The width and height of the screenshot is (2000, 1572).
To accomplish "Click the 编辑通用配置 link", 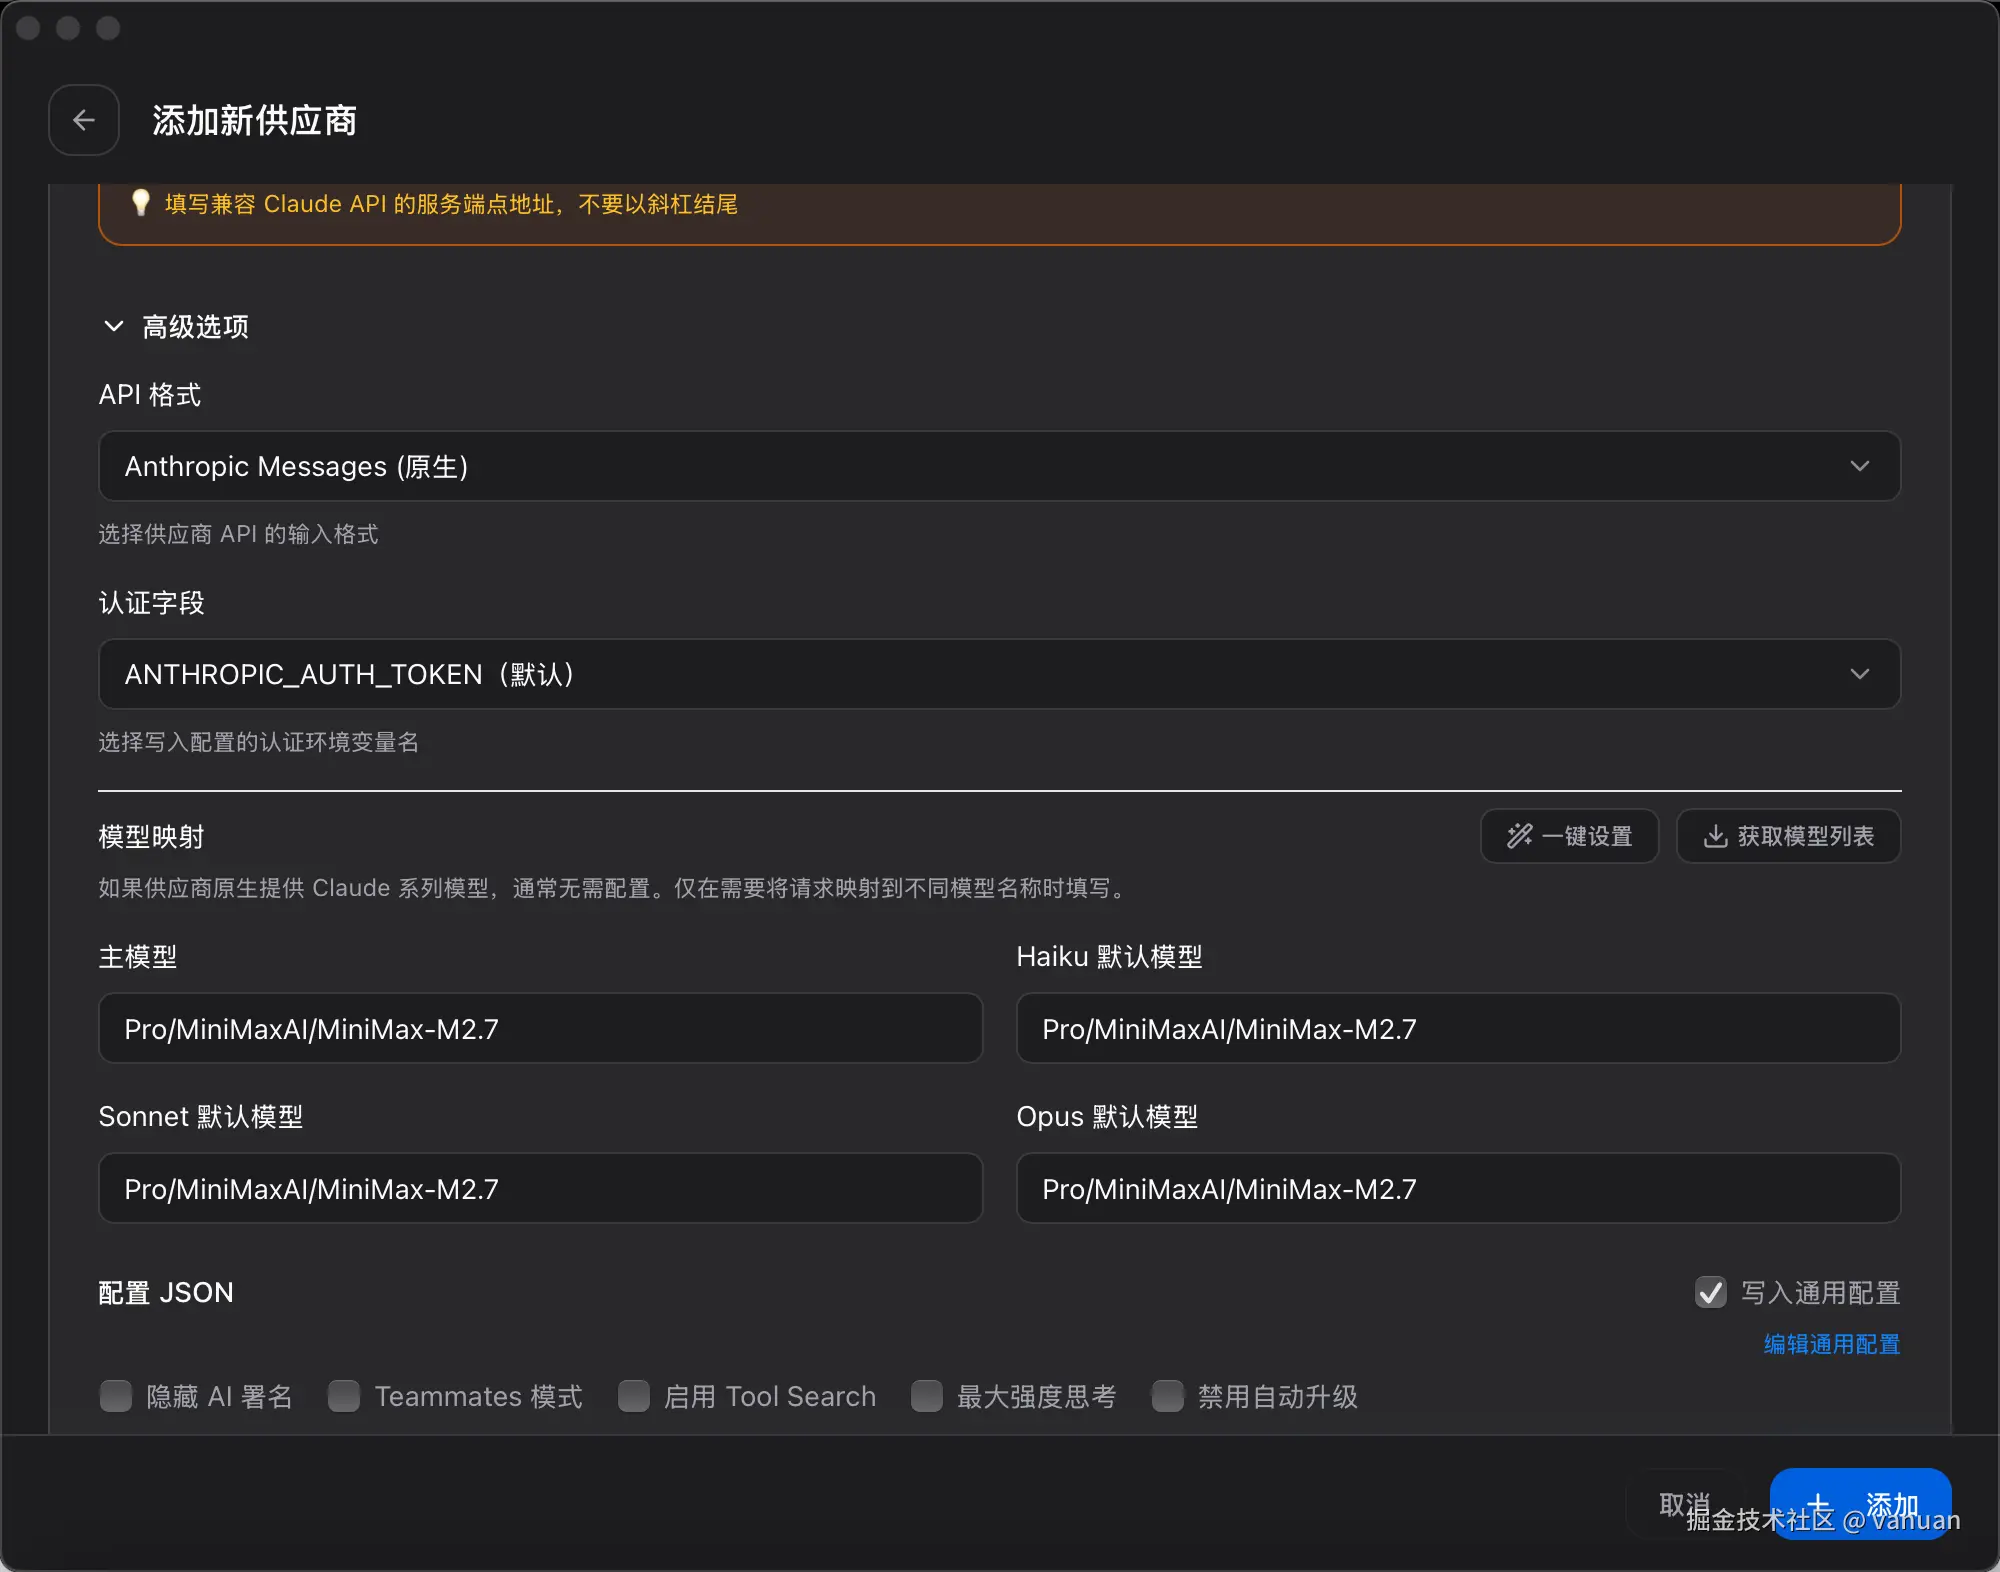I will [1831, 1344].
